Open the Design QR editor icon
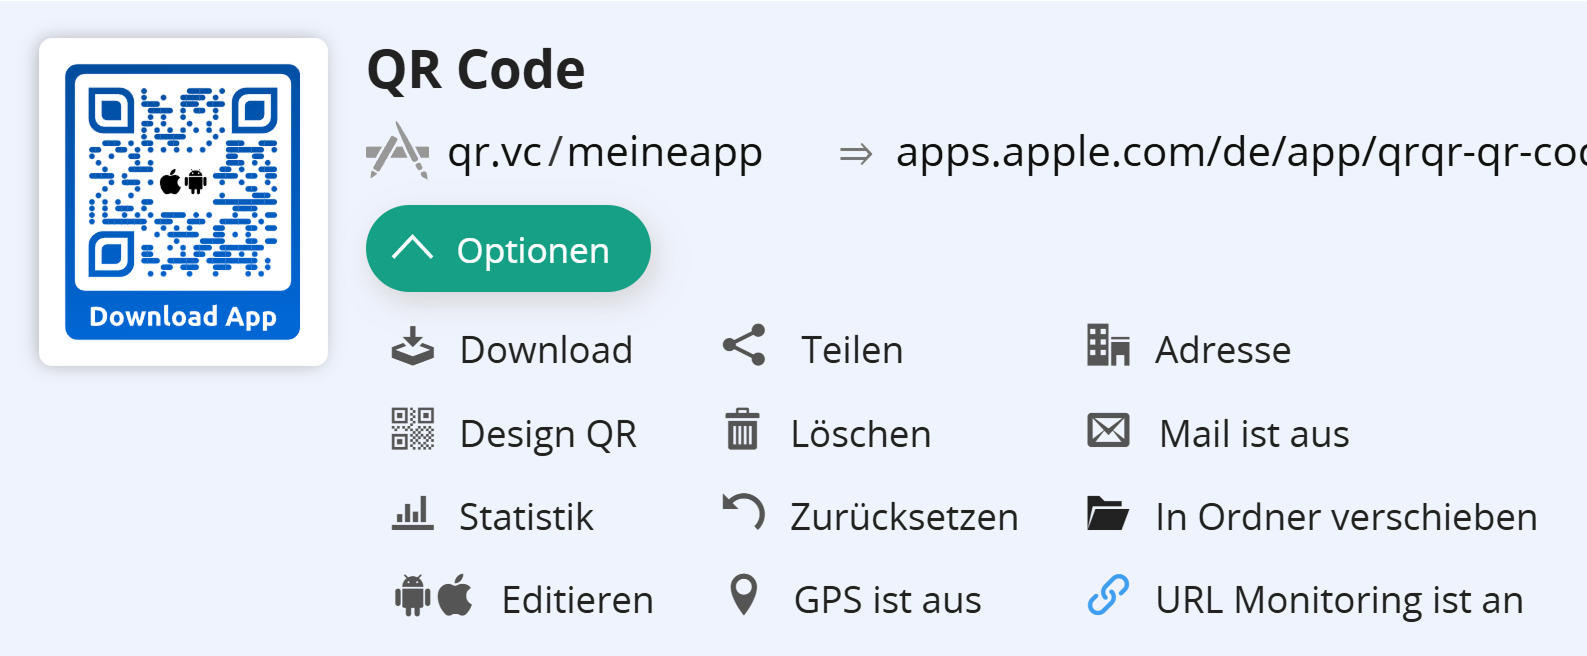Screen dimensions: 1587x656 coord(412,432)
